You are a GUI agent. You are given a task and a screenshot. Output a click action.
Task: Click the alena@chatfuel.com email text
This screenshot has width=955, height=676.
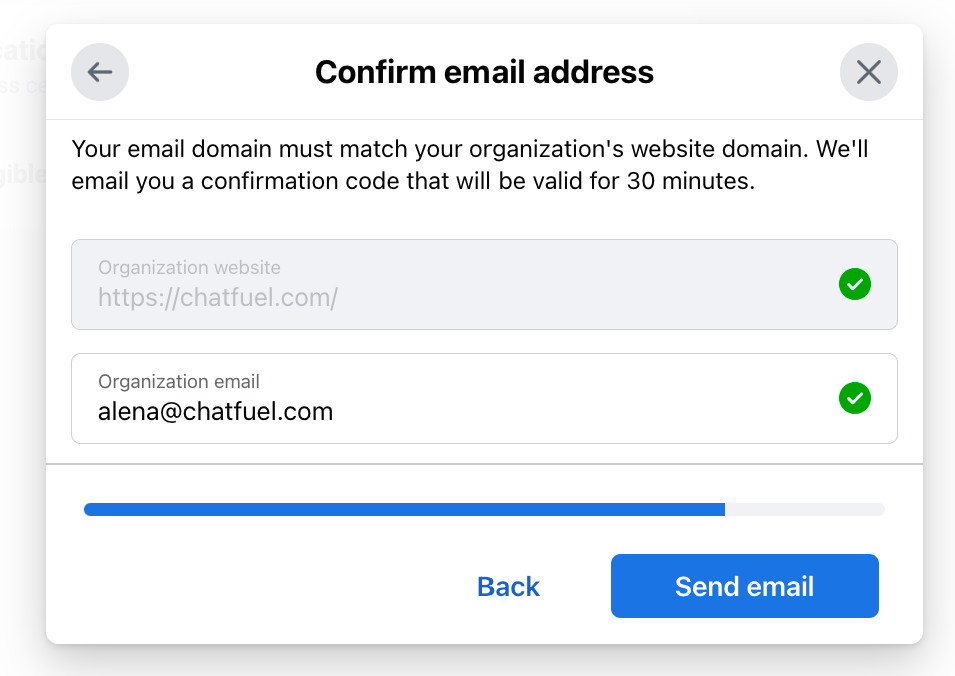[x=216, y=412]
